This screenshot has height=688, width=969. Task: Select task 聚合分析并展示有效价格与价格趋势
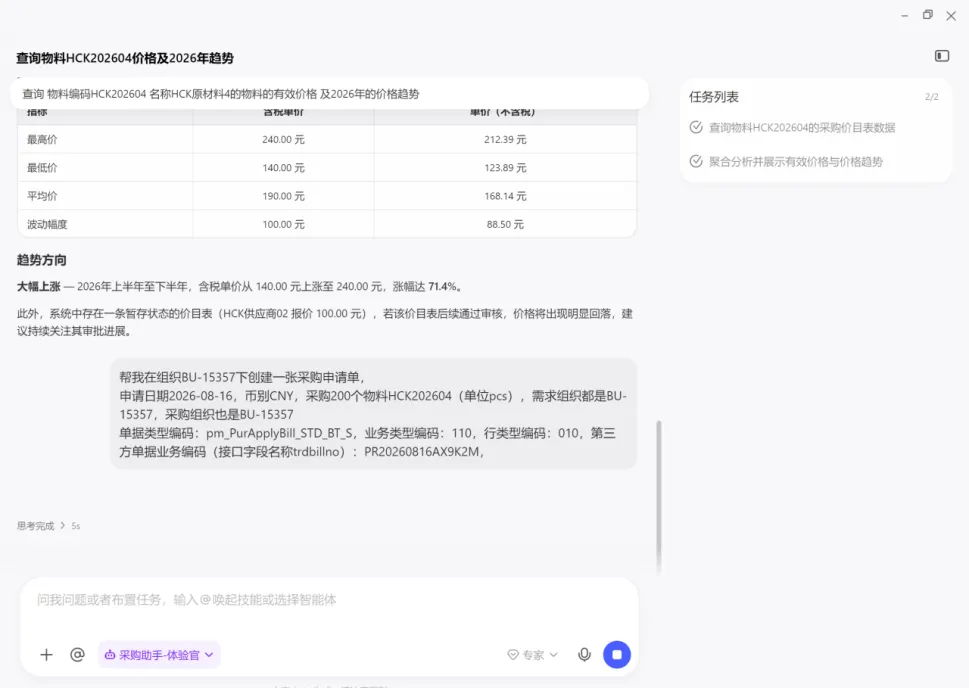tap(795, 161)
